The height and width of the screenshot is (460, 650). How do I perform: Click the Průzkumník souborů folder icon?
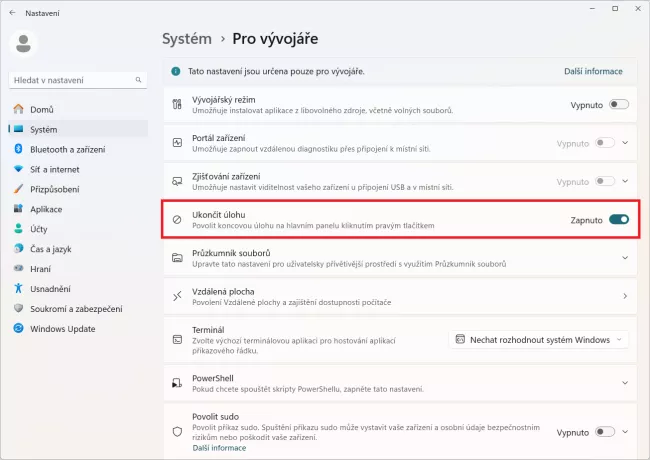[x=177, y=259]
